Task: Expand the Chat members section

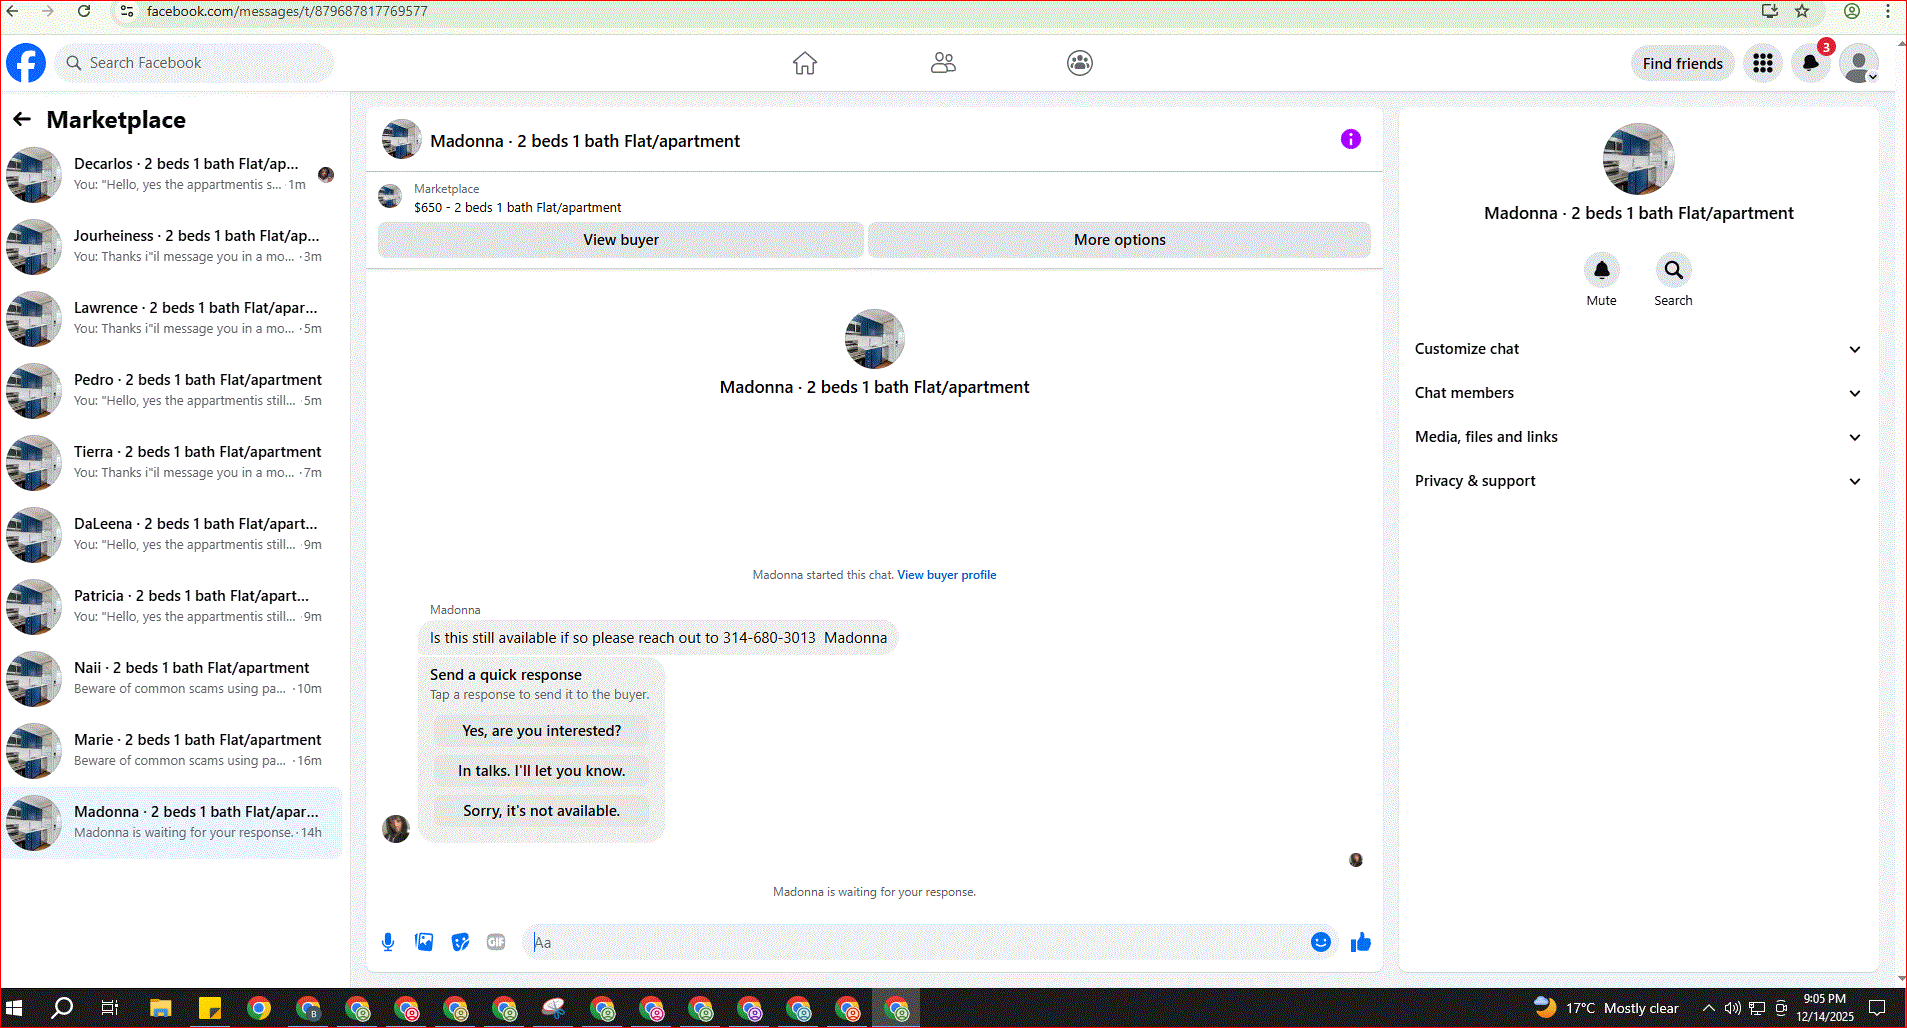Action: 1638,393
